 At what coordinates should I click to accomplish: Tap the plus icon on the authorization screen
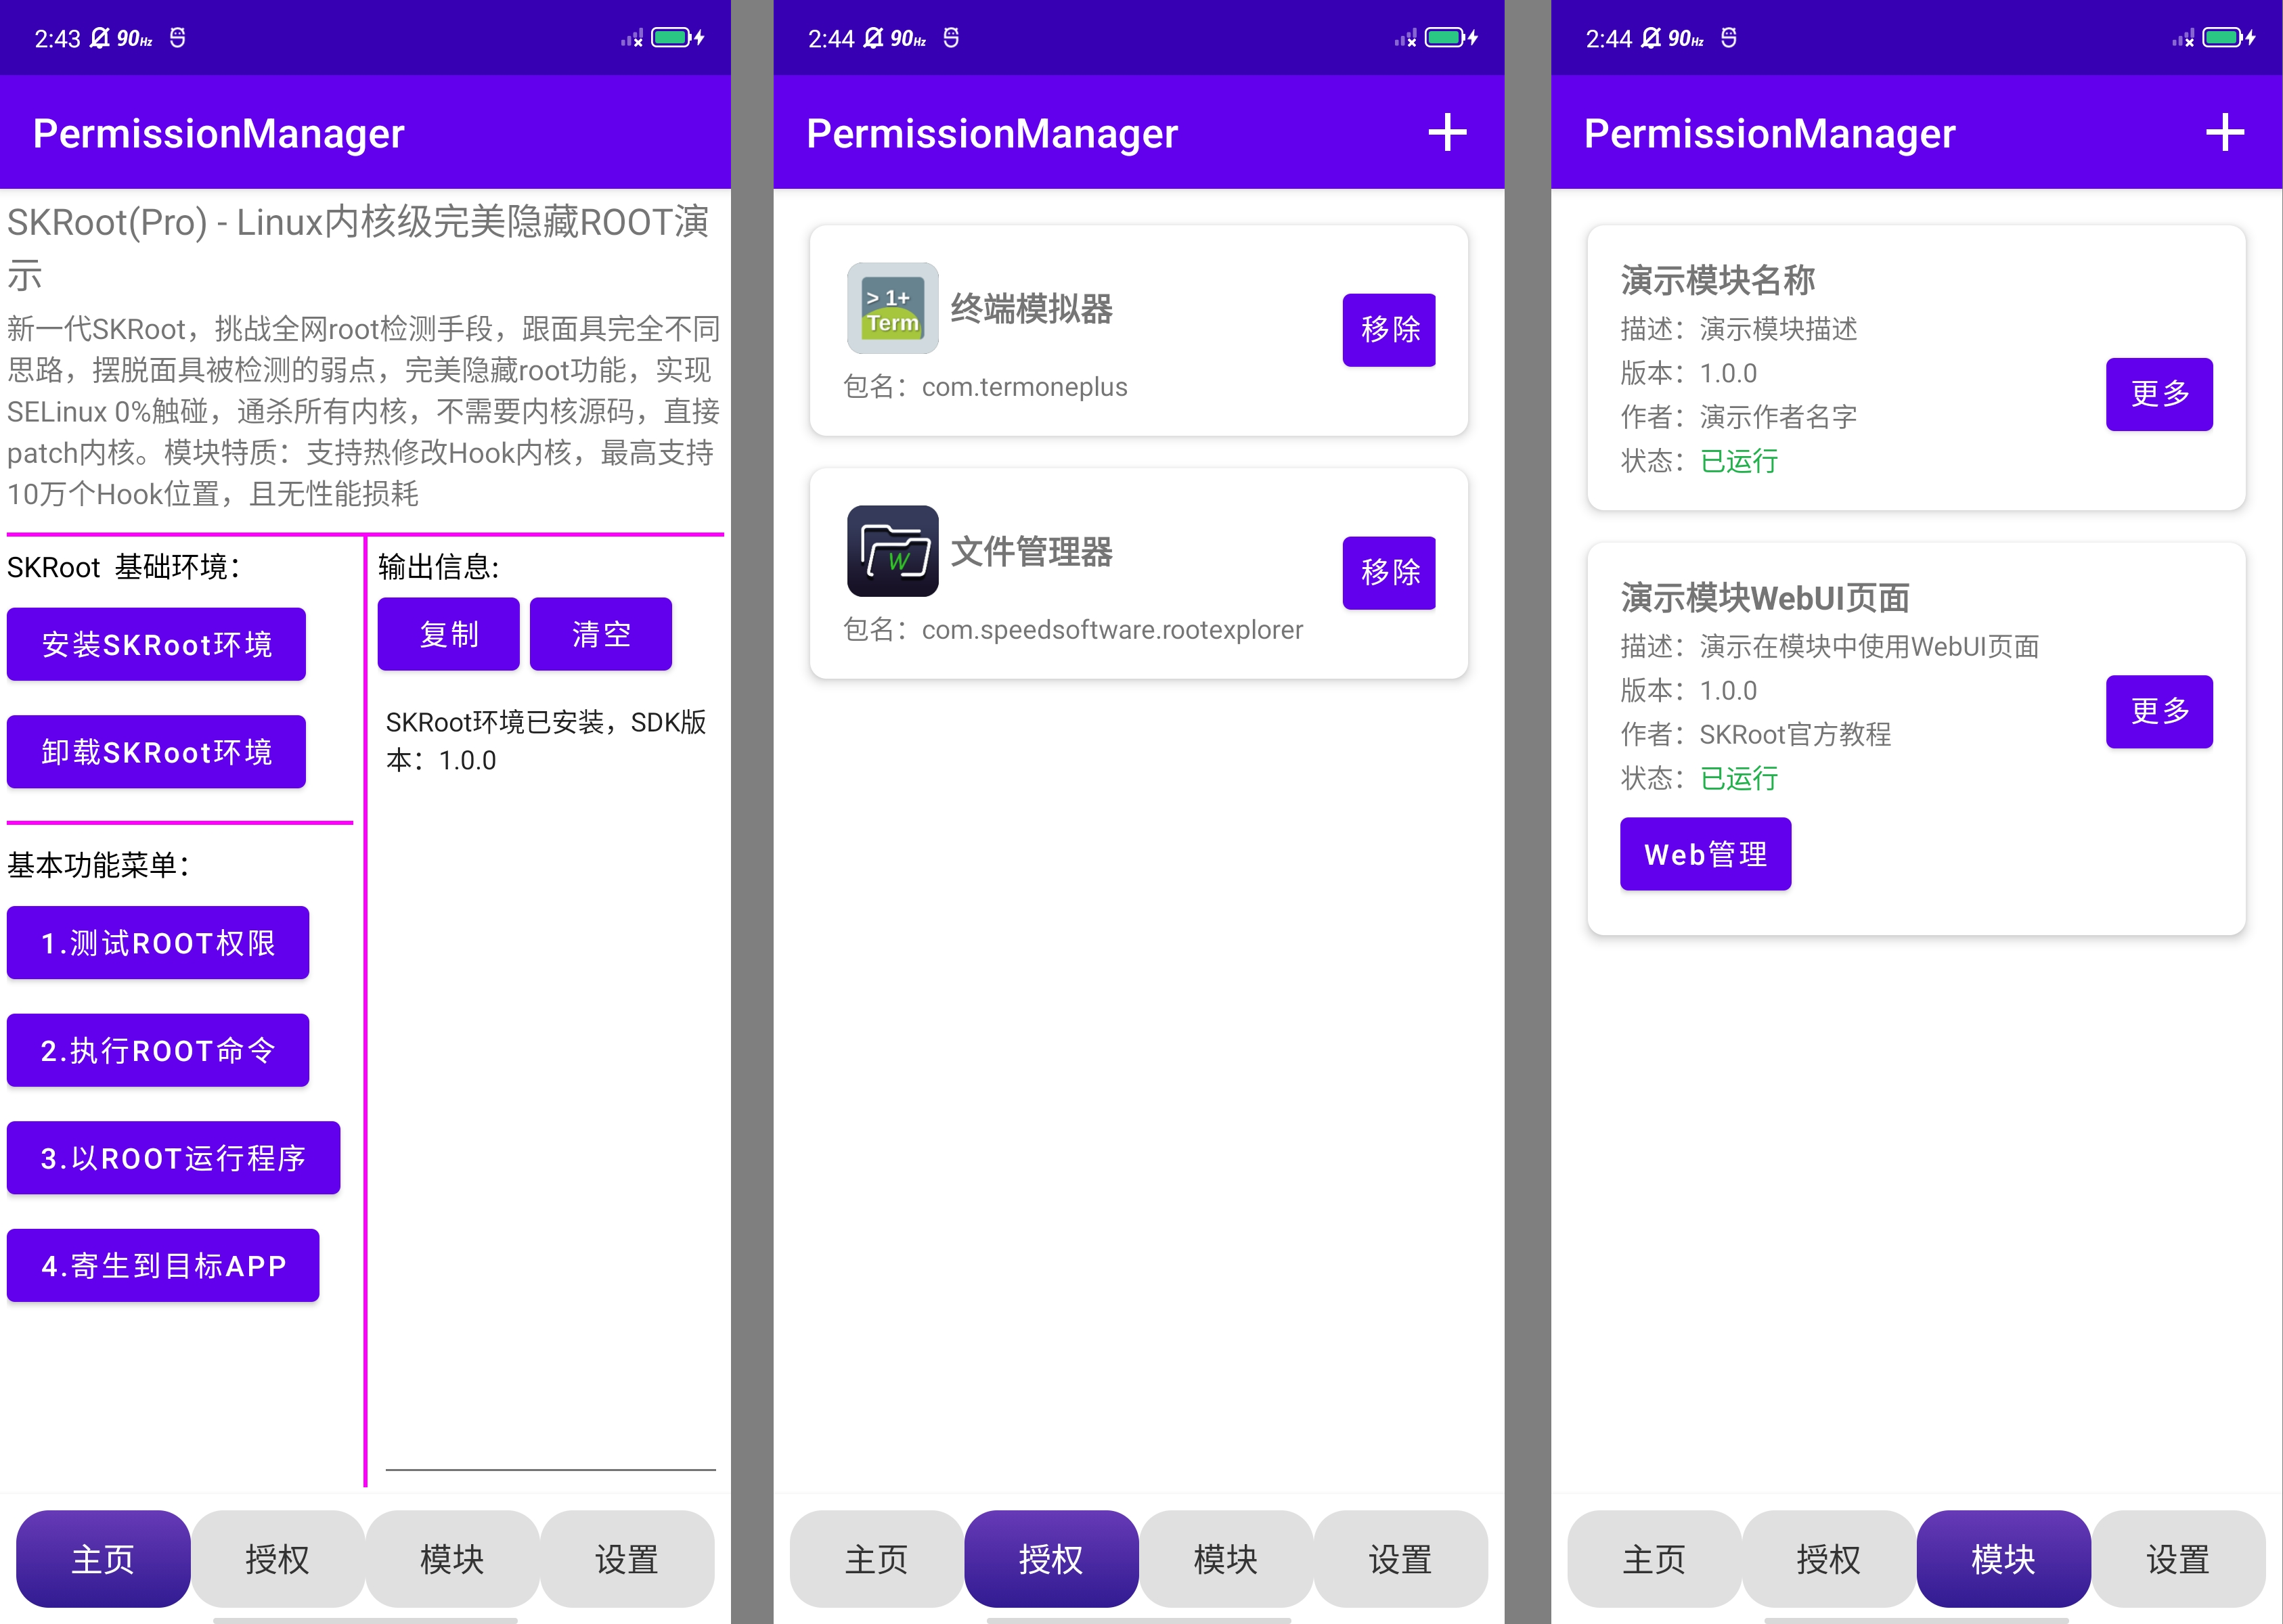click(x=1446, y=133)
